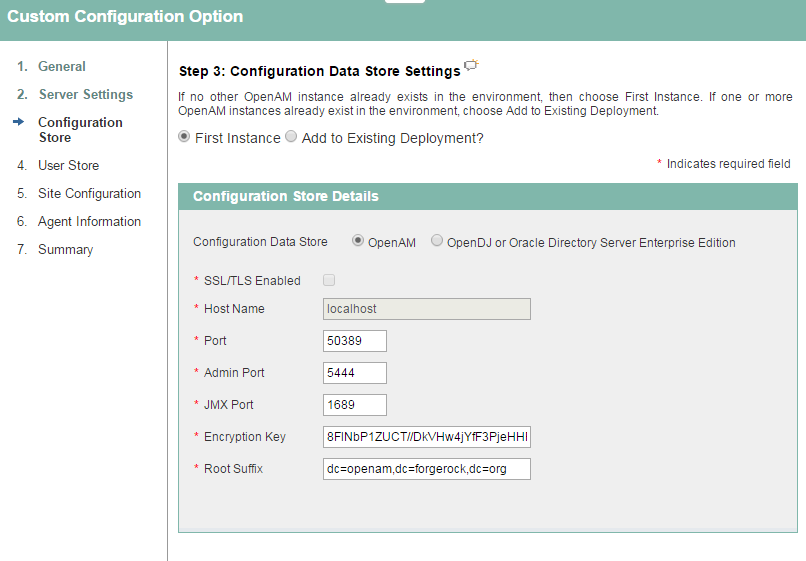Click the Port field with 50389
Screen dimensions: 806x561
355,341
